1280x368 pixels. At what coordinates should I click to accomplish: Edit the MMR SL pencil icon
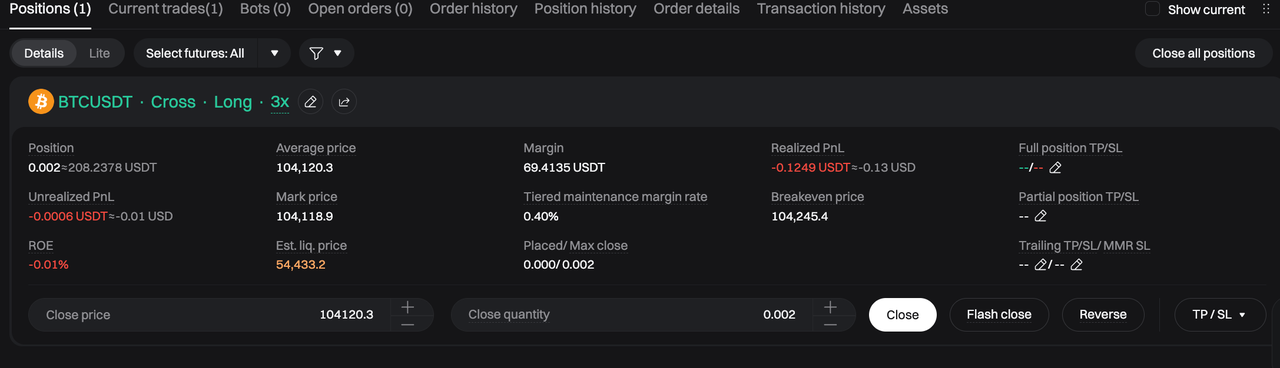click(x=1076, y=265)
